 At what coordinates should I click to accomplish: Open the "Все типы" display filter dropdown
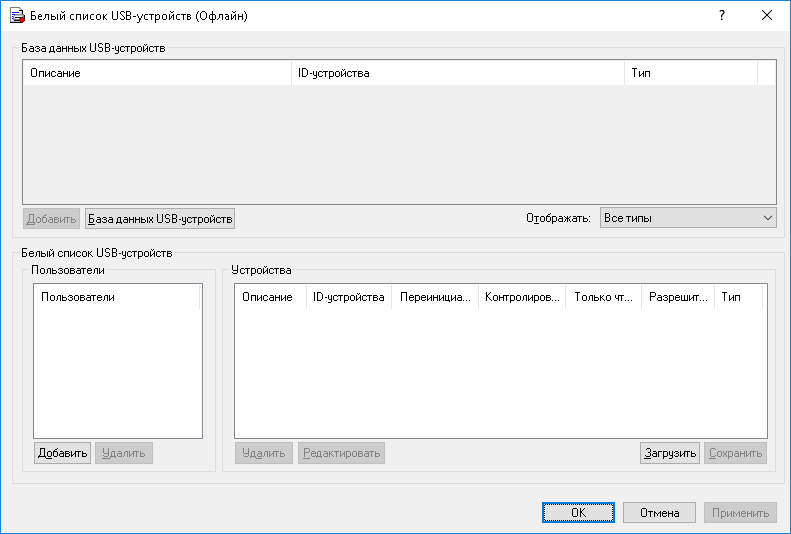coord(688,218)
